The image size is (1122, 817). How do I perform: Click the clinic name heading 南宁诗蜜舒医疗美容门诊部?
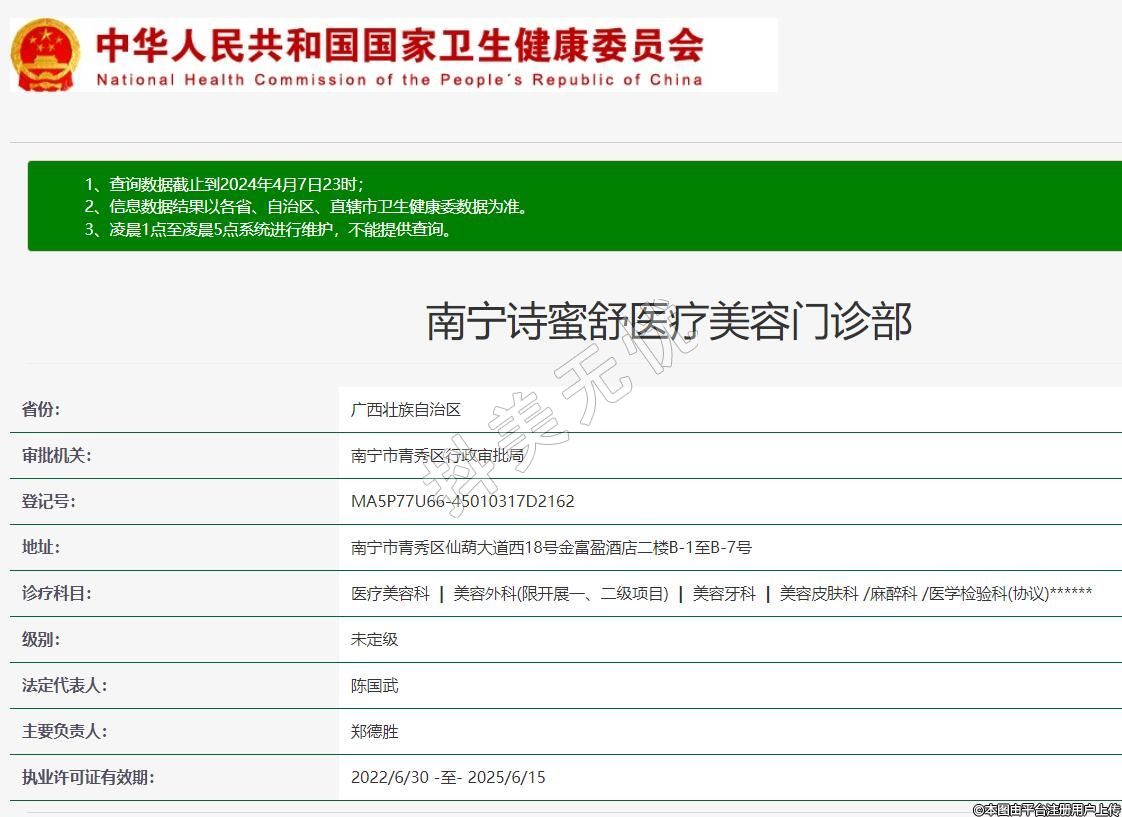[x=669, y=322]
